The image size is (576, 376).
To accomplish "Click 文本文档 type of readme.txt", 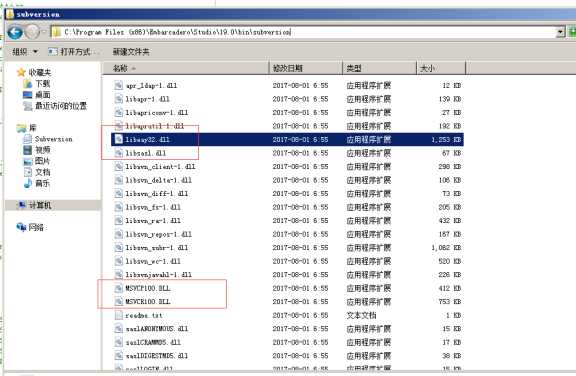I will (361, 315).
